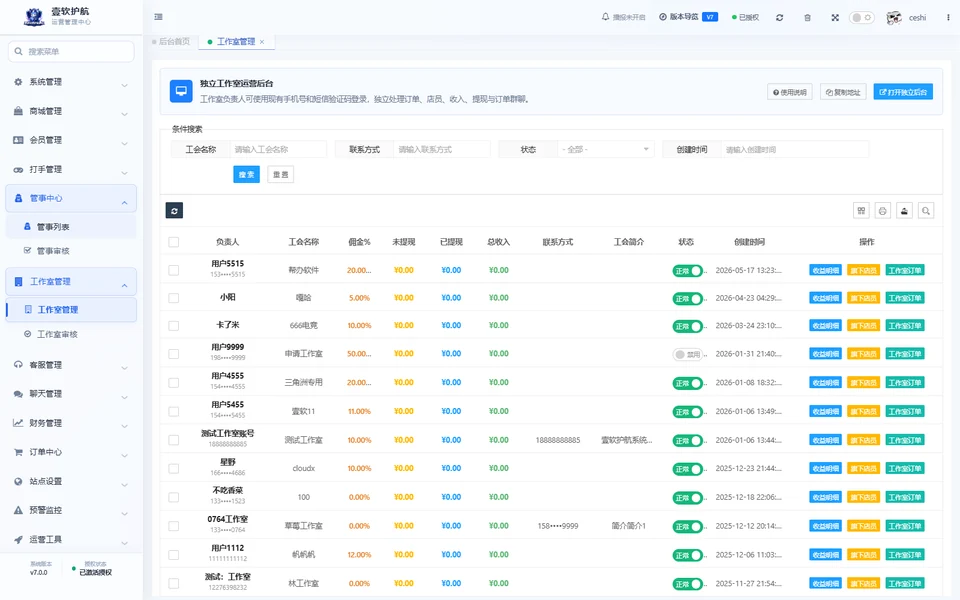Focus the 工会名称 input field
Viewport: 960px width, 600px height.
coord(278,149)
